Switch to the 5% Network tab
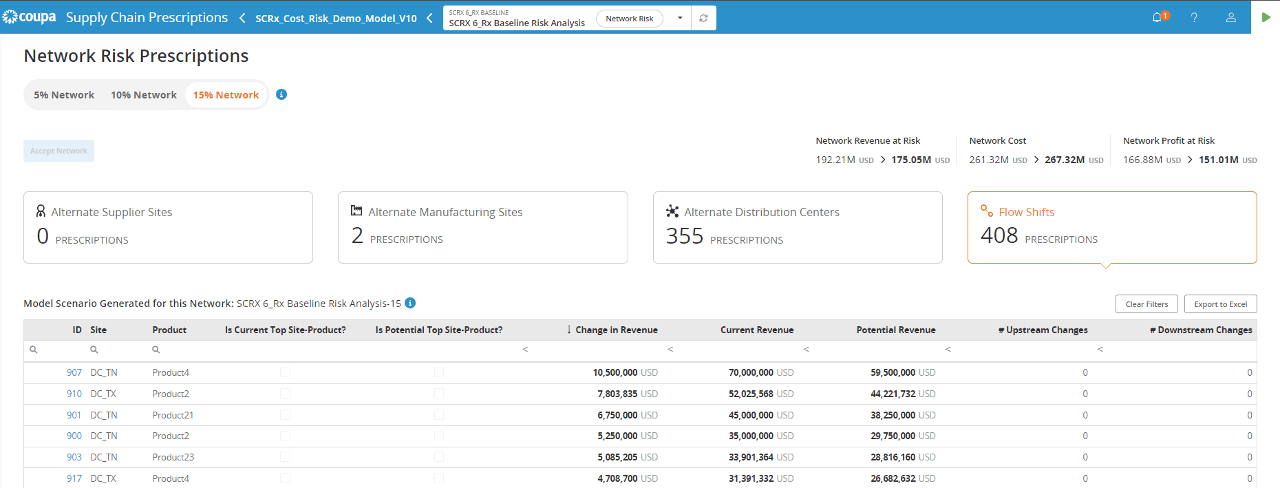1280x488 pixels. pyautogui.click(x=64, y=95)
